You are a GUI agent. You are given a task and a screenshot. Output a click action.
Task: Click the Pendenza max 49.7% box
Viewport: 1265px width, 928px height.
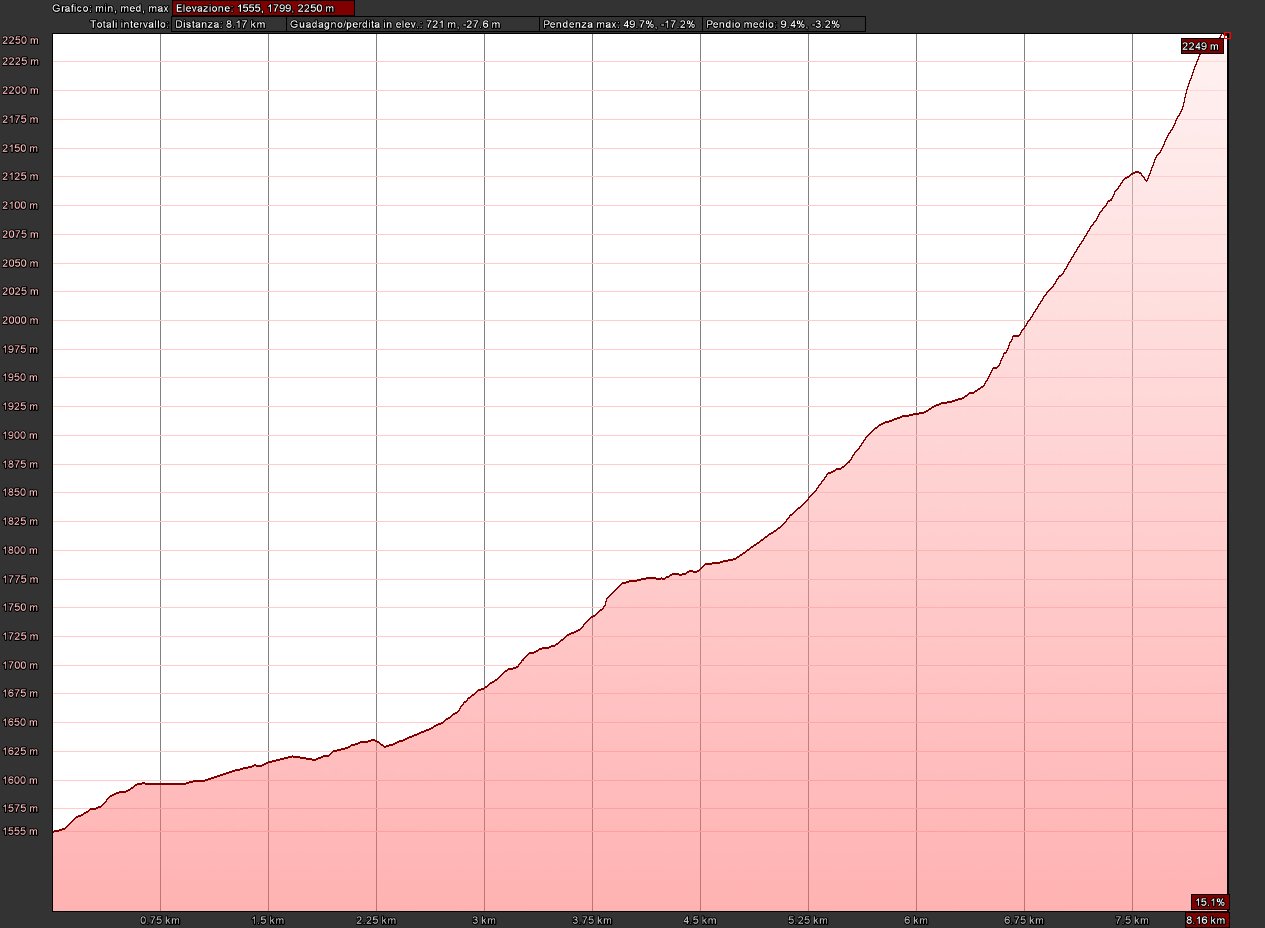(619, 23)
